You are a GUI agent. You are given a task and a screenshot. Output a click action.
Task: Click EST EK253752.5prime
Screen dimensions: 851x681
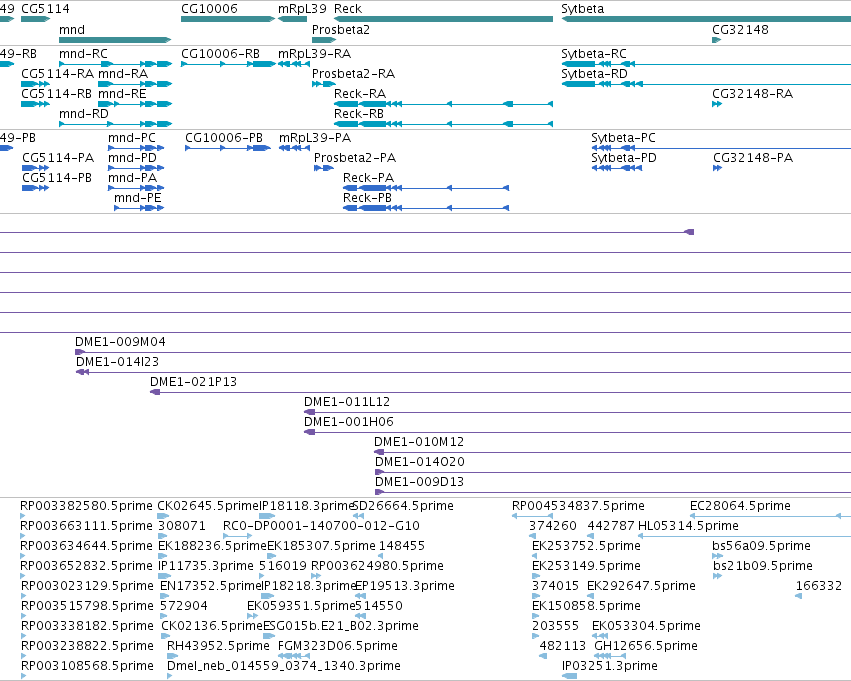pyautogui.click(x=586, y=546)
